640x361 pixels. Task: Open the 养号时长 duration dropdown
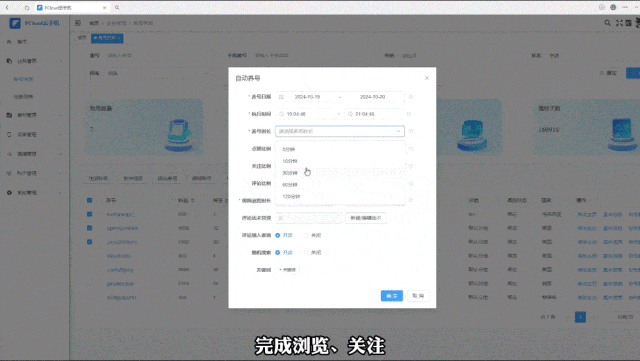click(x=340, y=131)
